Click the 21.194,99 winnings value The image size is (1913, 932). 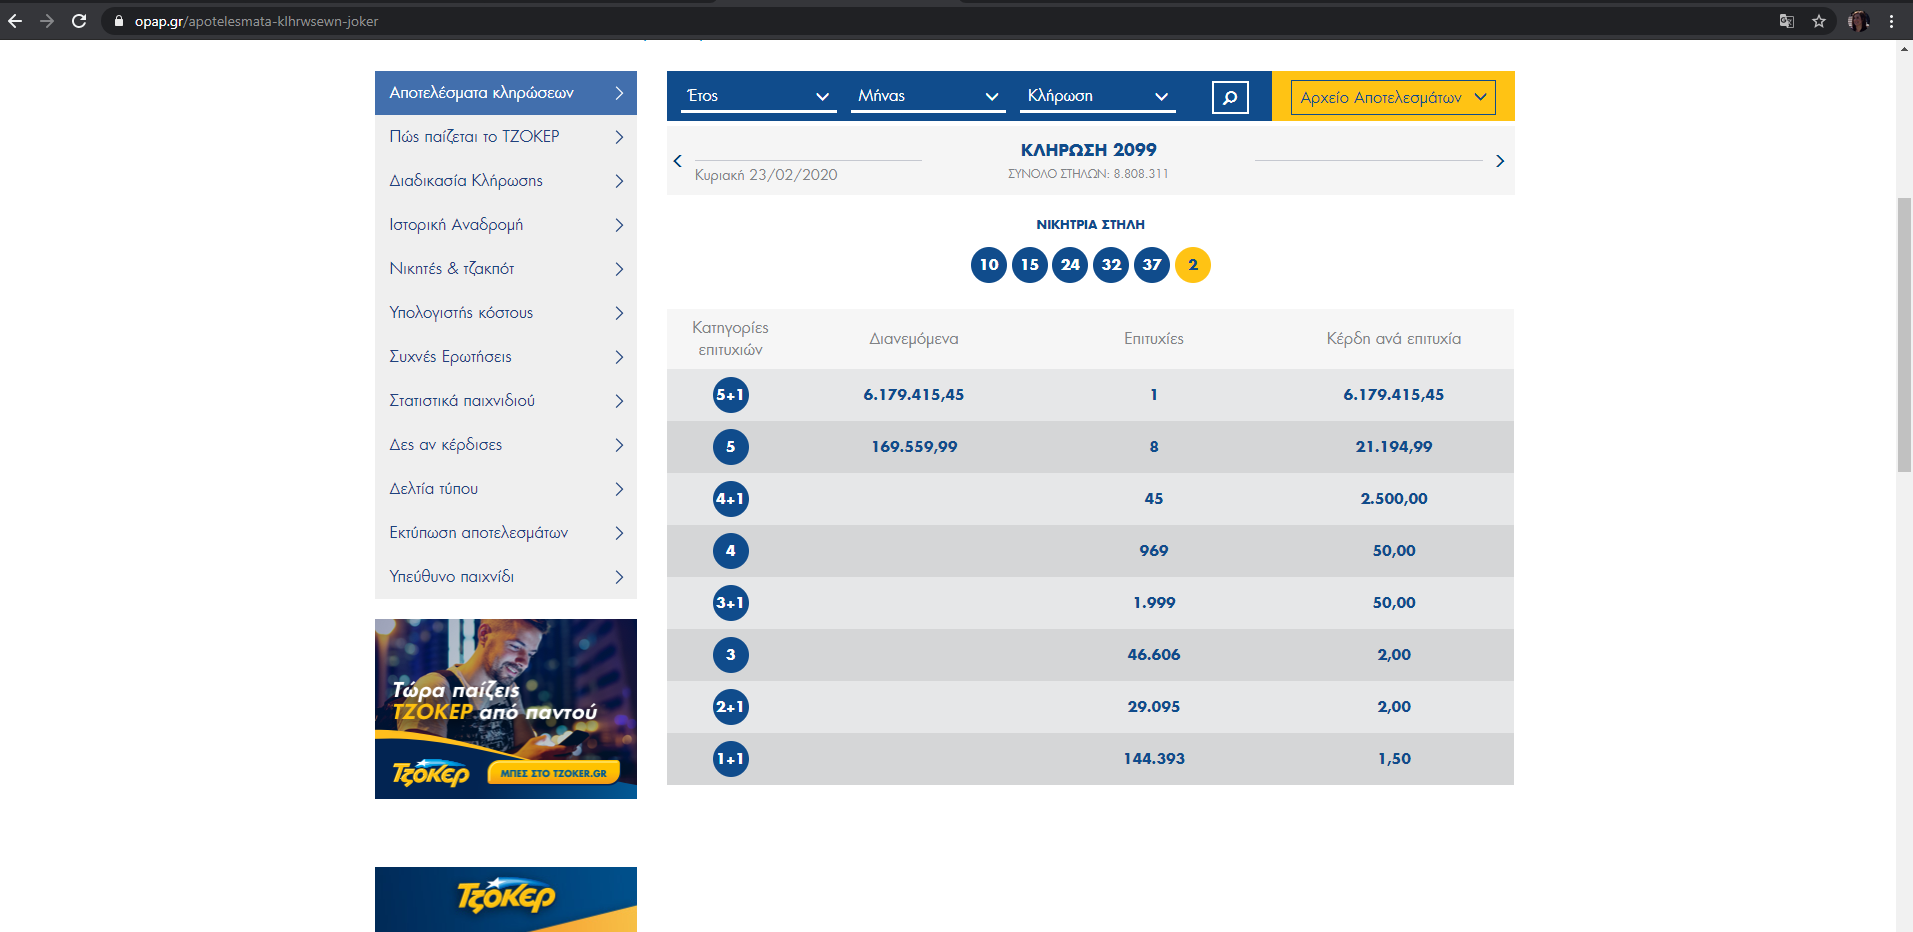point(1394,447)
